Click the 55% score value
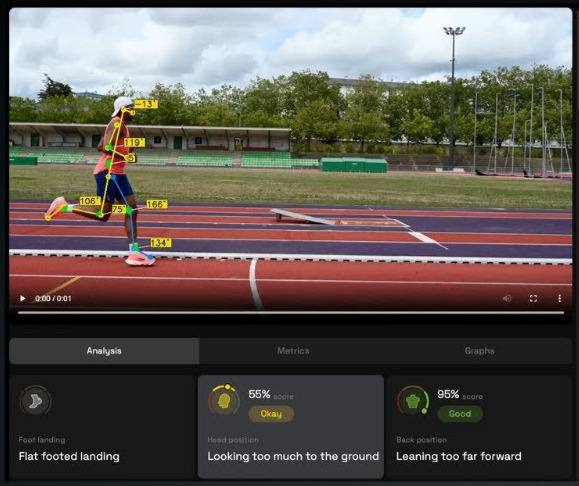579x486 pixels. click(x=259, y=394)
